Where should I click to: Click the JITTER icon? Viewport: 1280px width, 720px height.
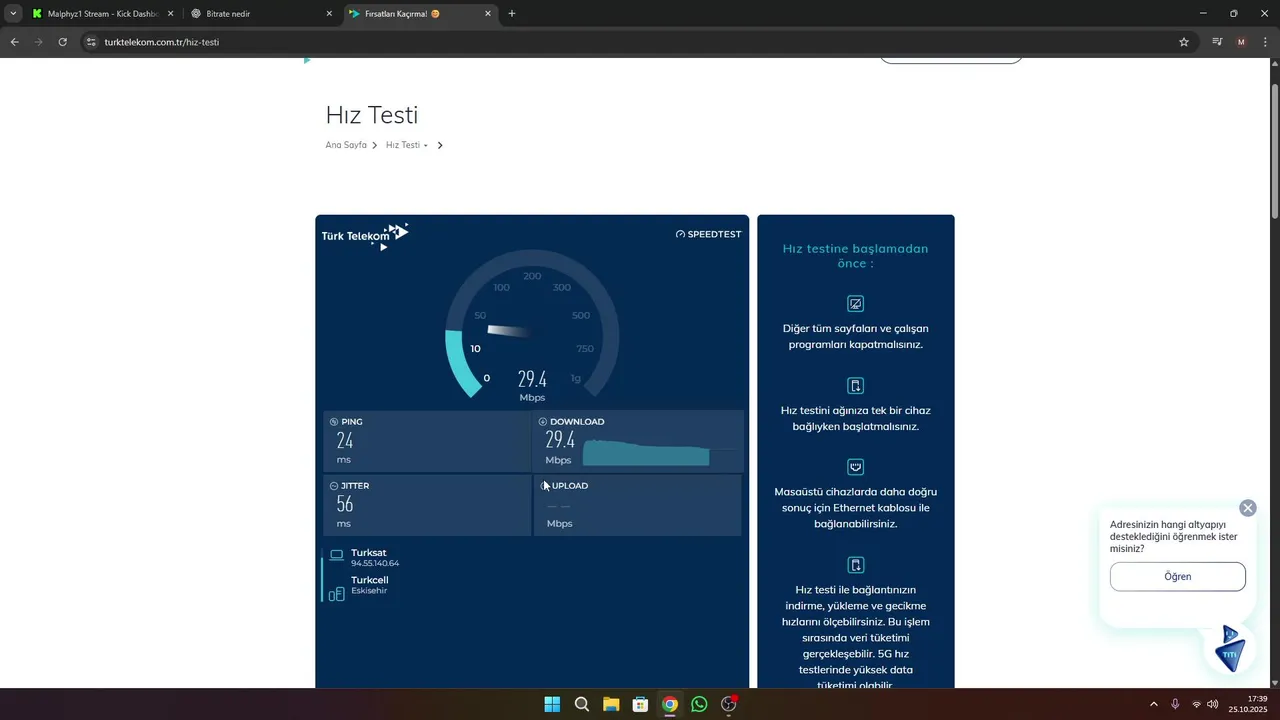coord(334,486)
